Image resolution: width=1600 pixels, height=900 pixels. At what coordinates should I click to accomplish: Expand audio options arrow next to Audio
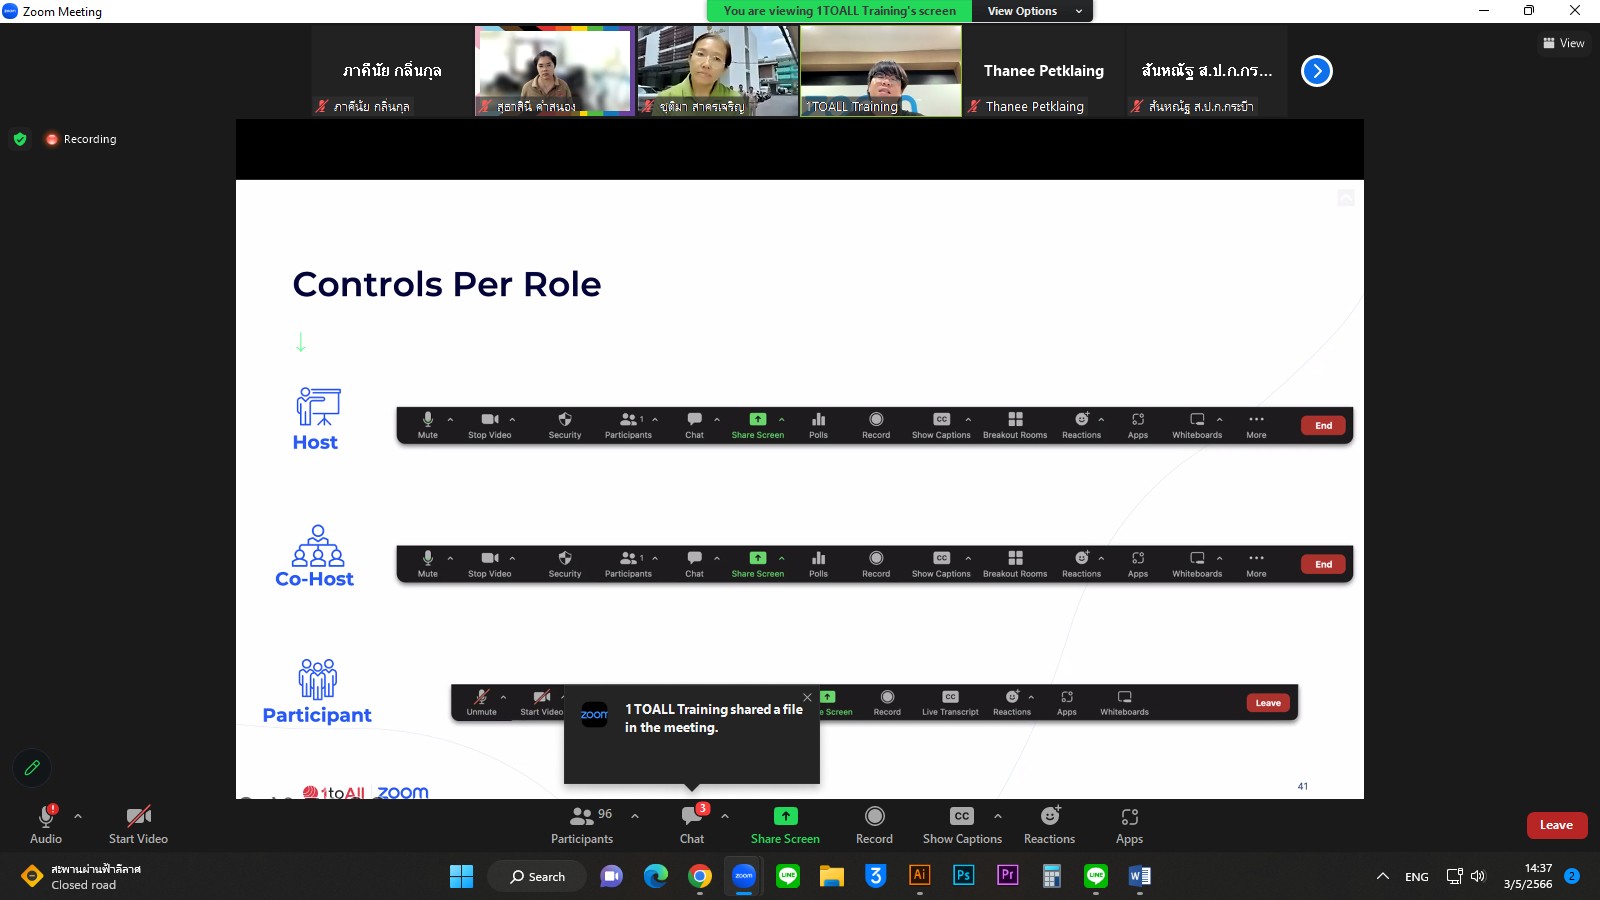[78, 816]
